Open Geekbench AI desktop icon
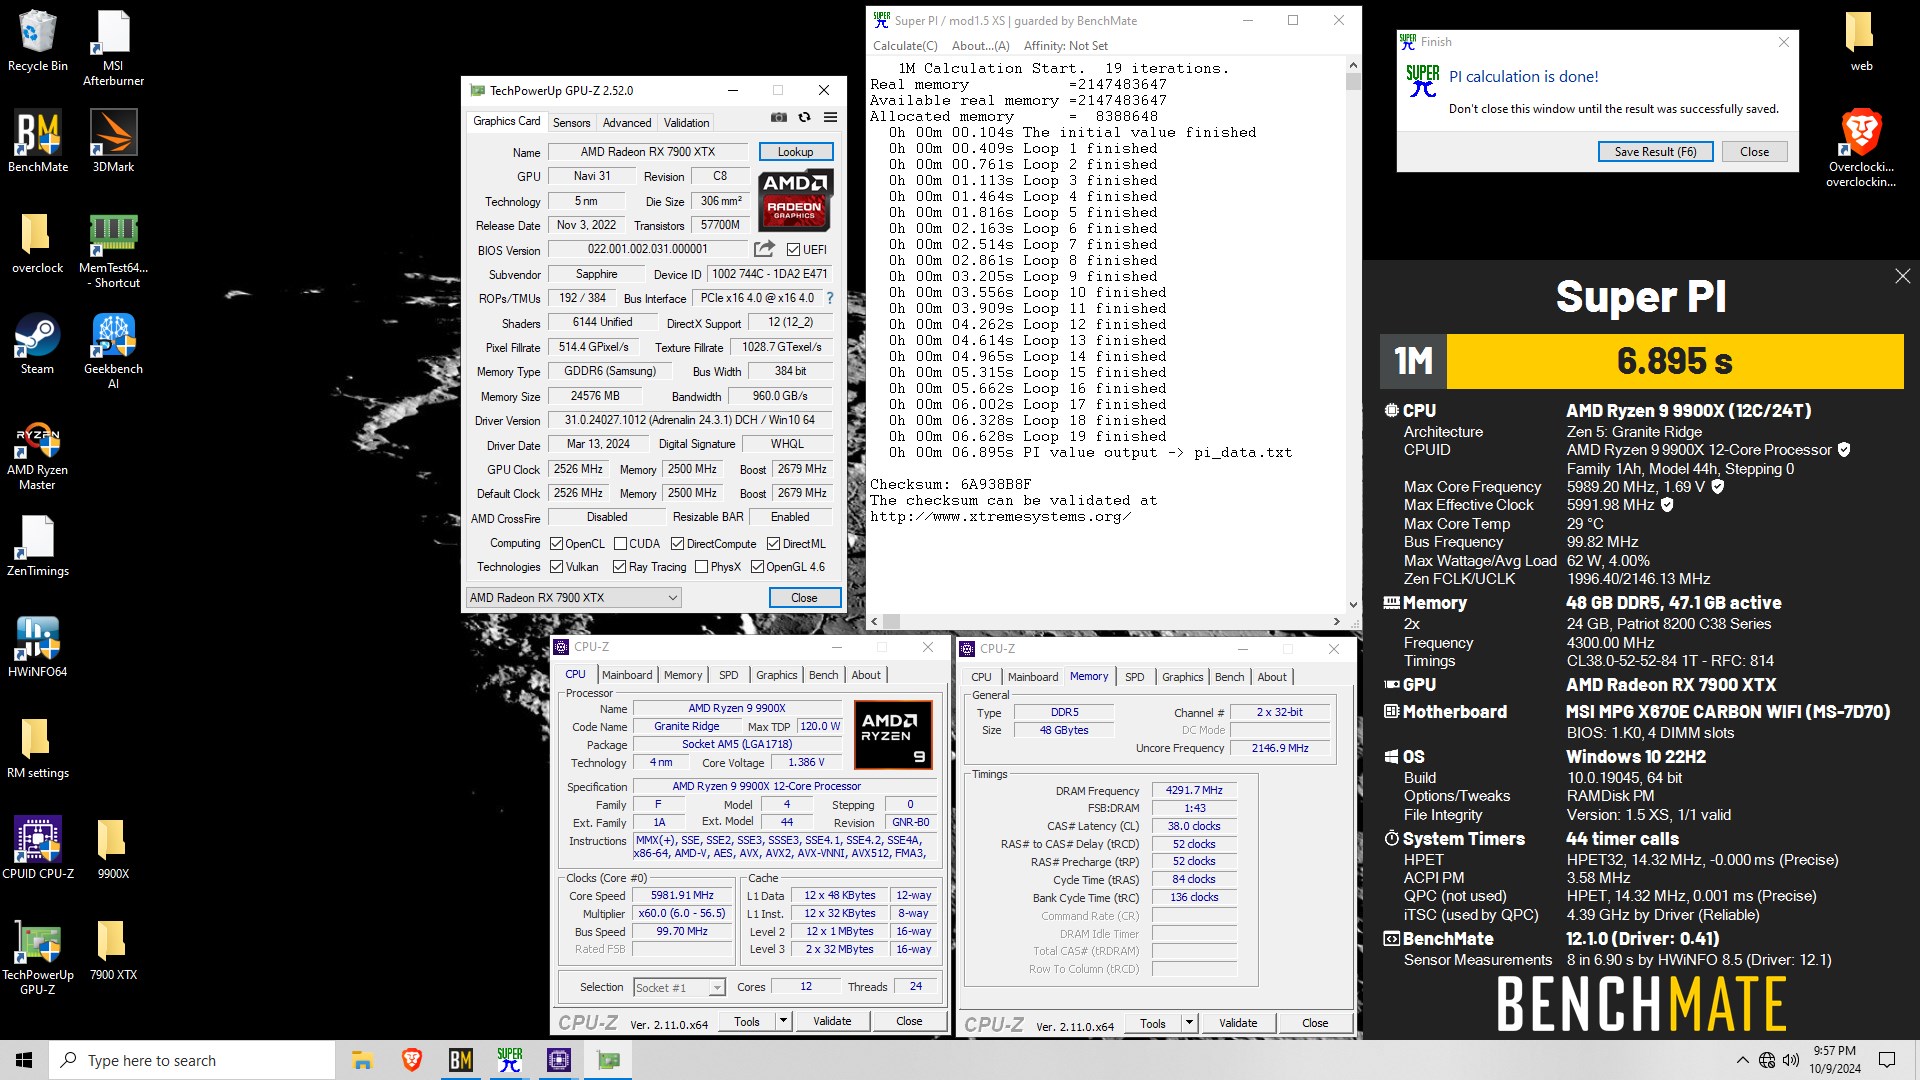 113,351
